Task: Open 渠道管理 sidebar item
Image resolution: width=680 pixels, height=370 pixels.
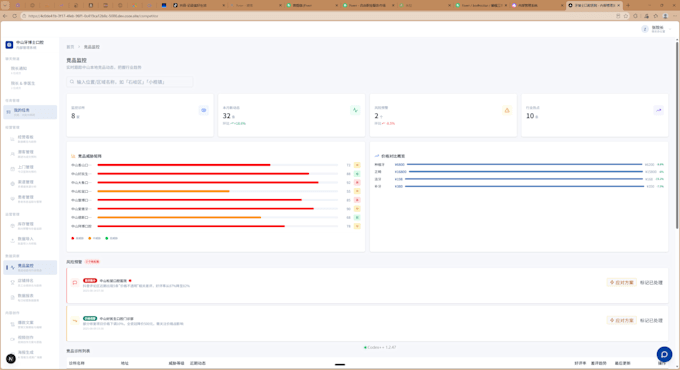Action: point(30,184)
